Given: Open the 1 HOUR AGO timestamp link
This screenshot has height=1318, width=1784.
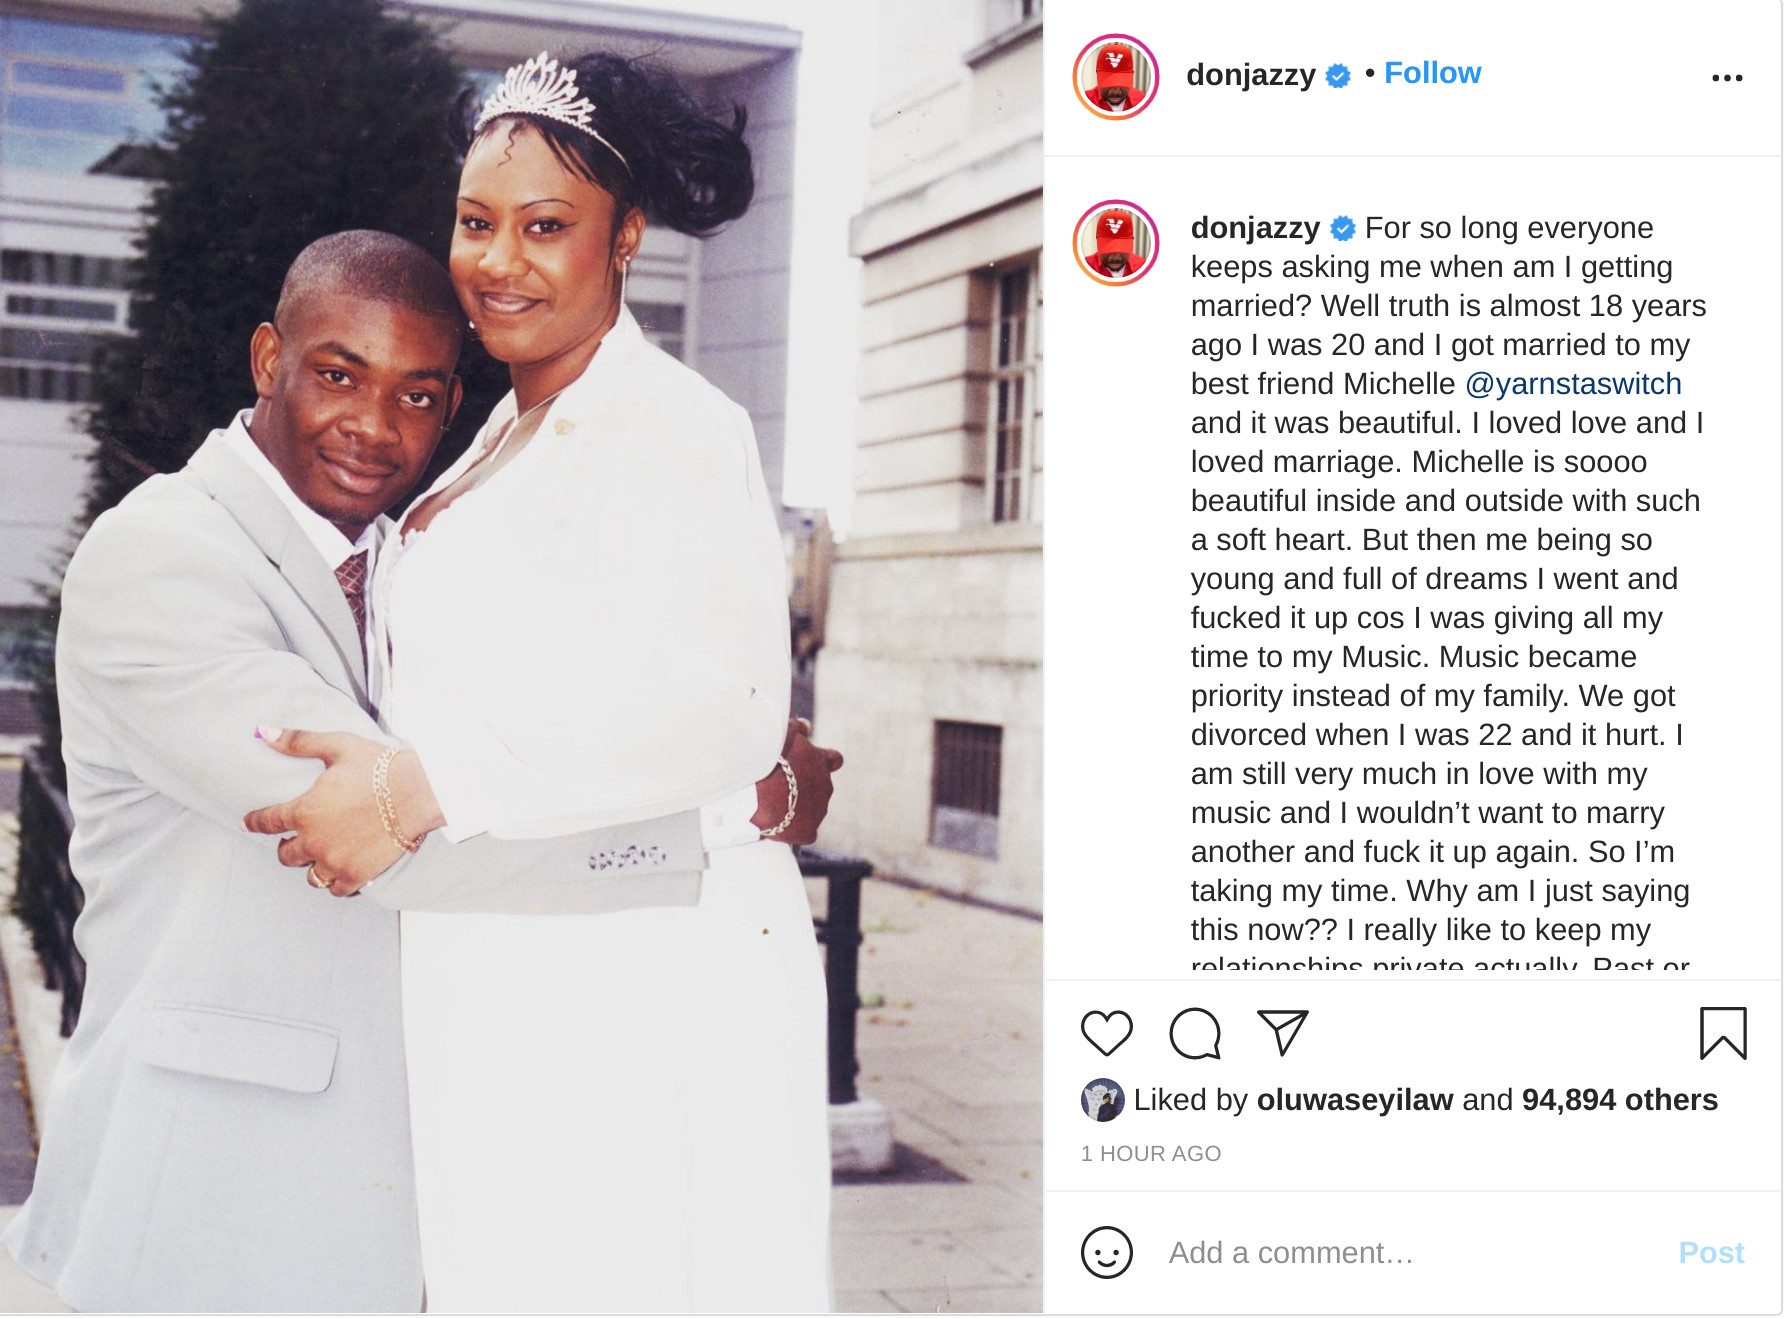Looking at the screenshot, I should coord(1150,1154).
